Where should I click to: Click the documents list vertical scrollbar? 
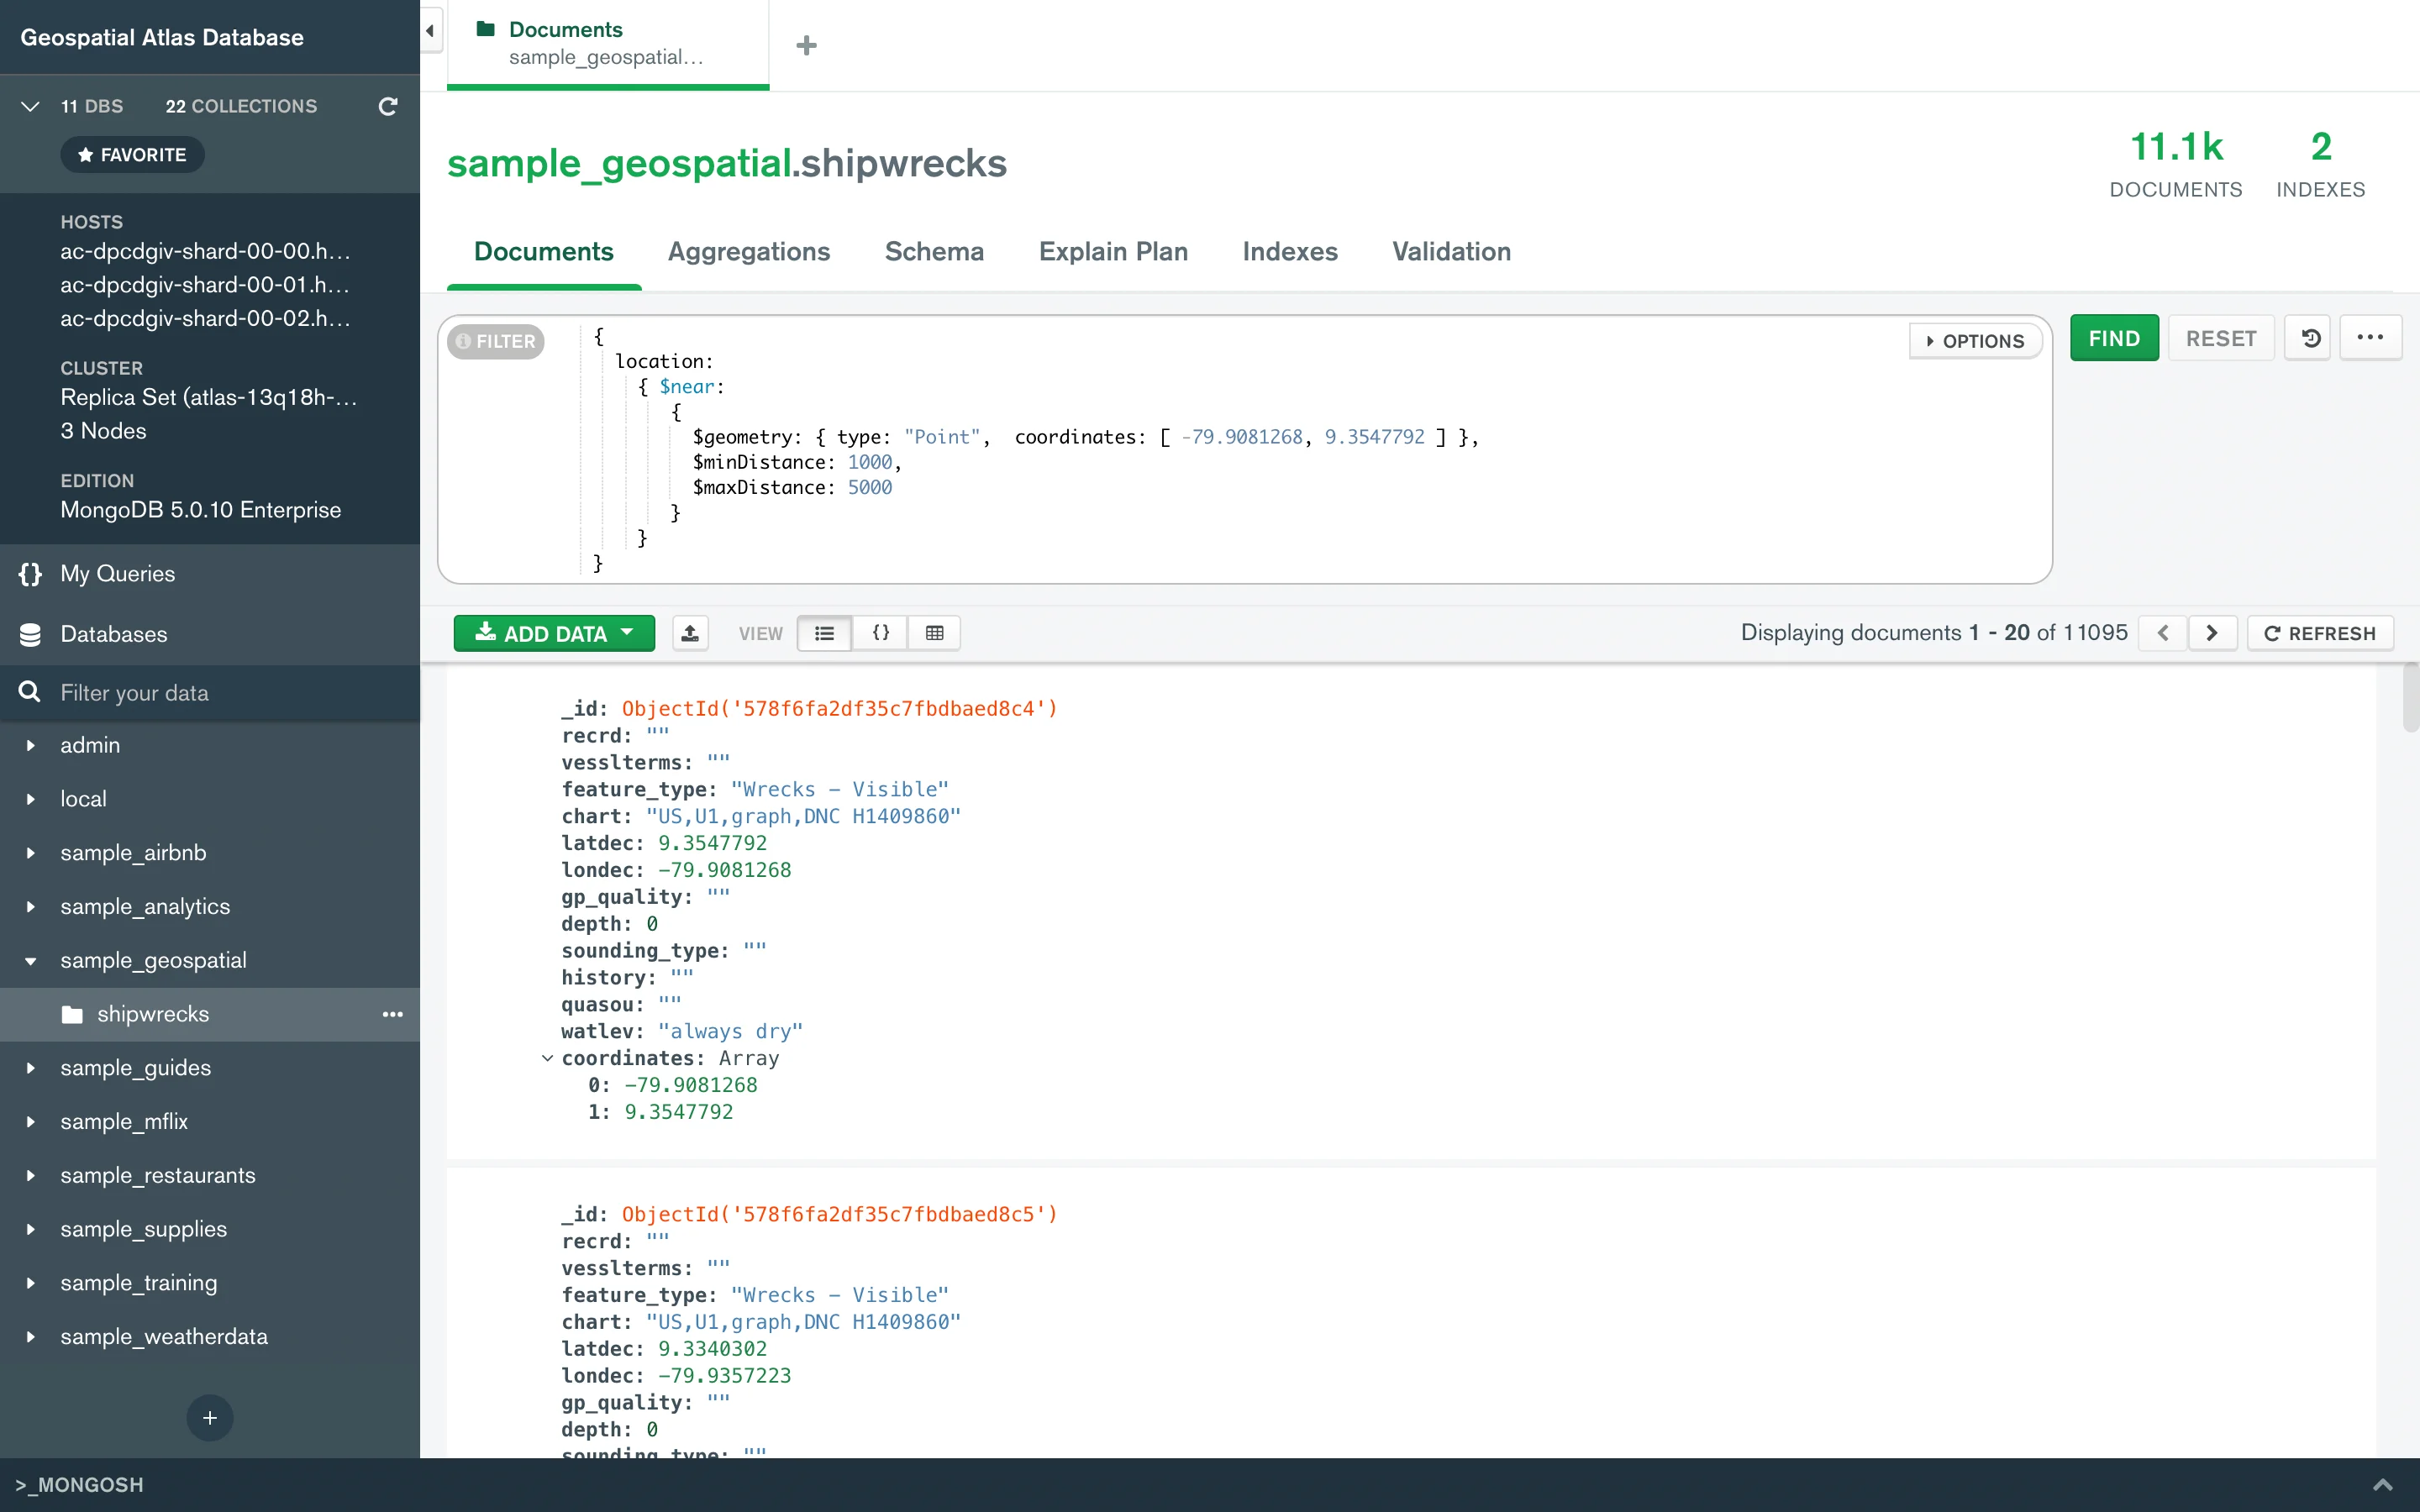2410,700
